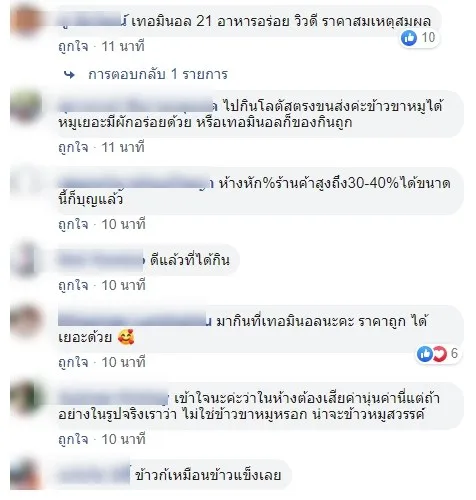Click the reaction count 6
The image size is (476, 500).
tap(454, 353)
